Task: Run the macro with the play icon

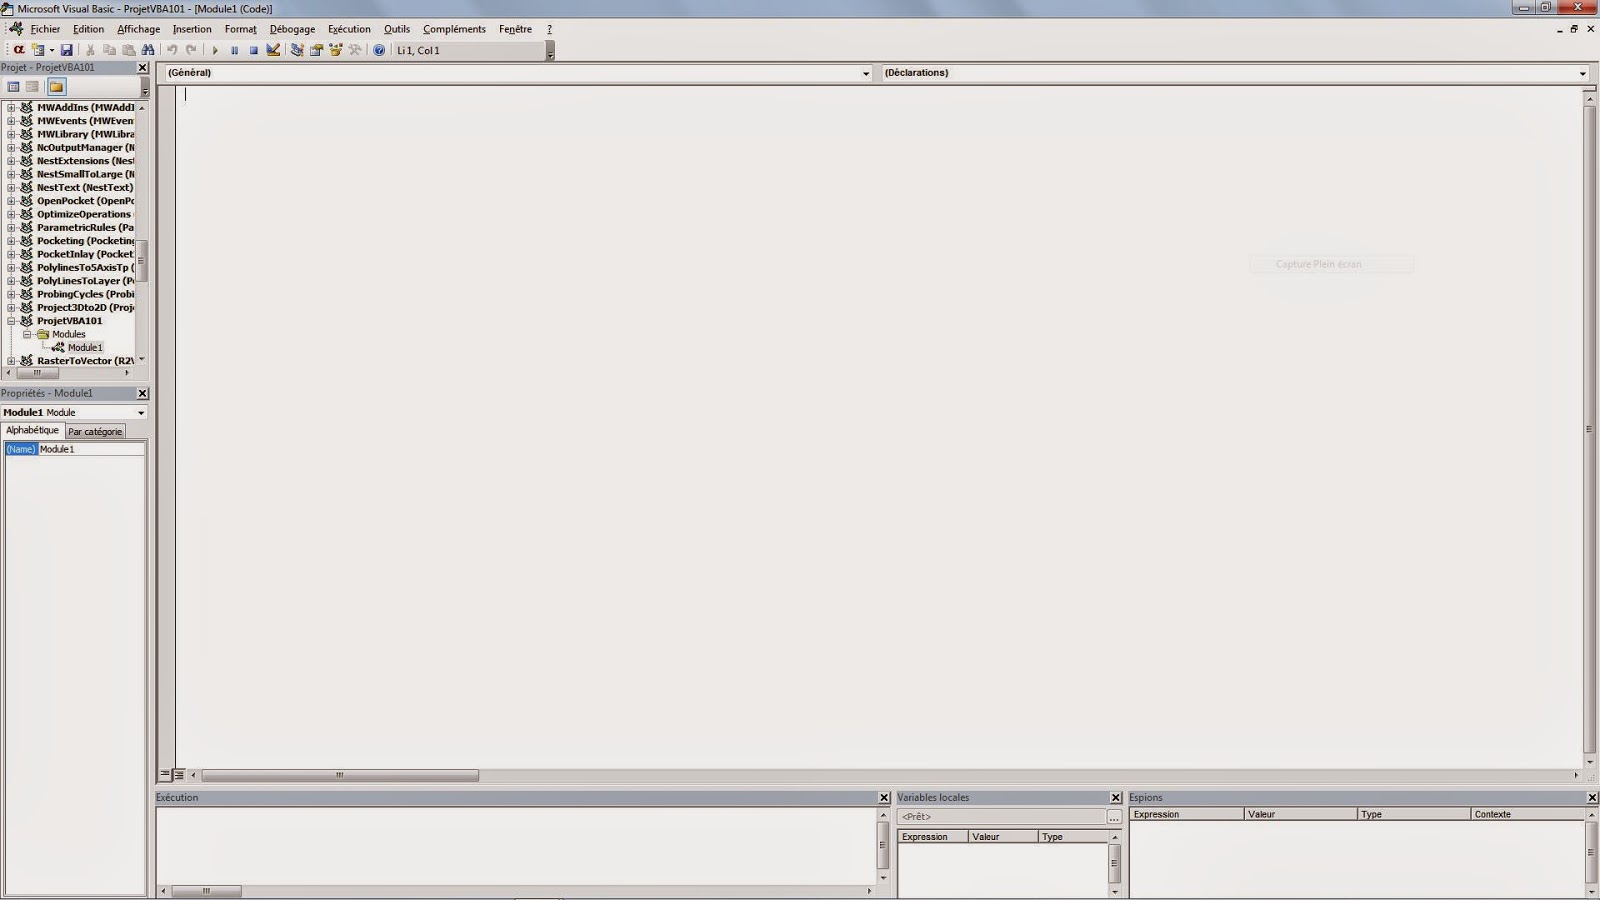Action: point(215,50)
